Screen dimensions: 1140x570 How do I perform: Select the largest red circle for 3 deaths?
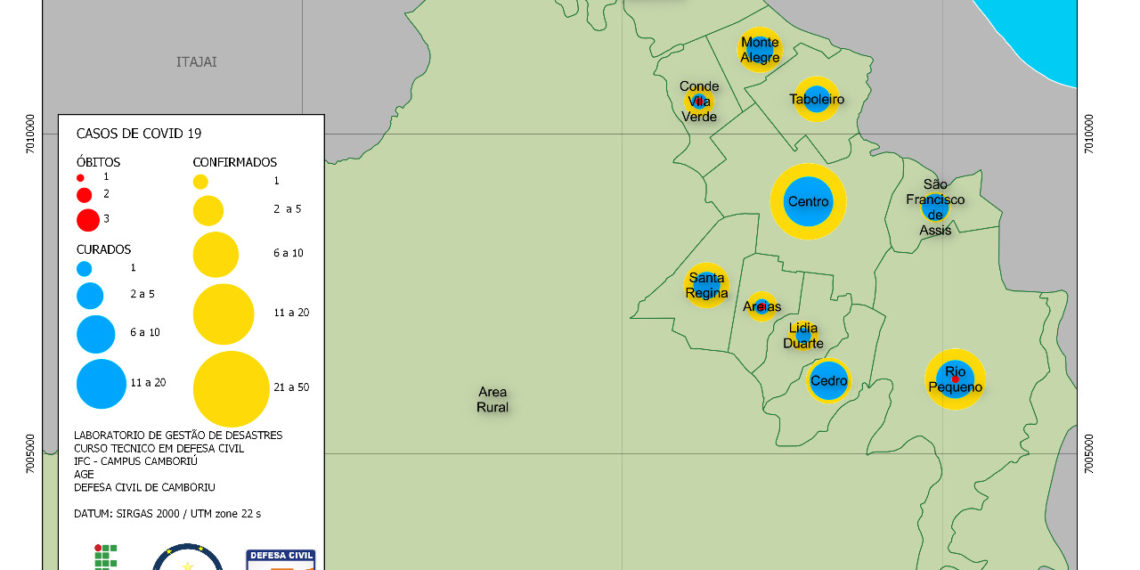88,220
